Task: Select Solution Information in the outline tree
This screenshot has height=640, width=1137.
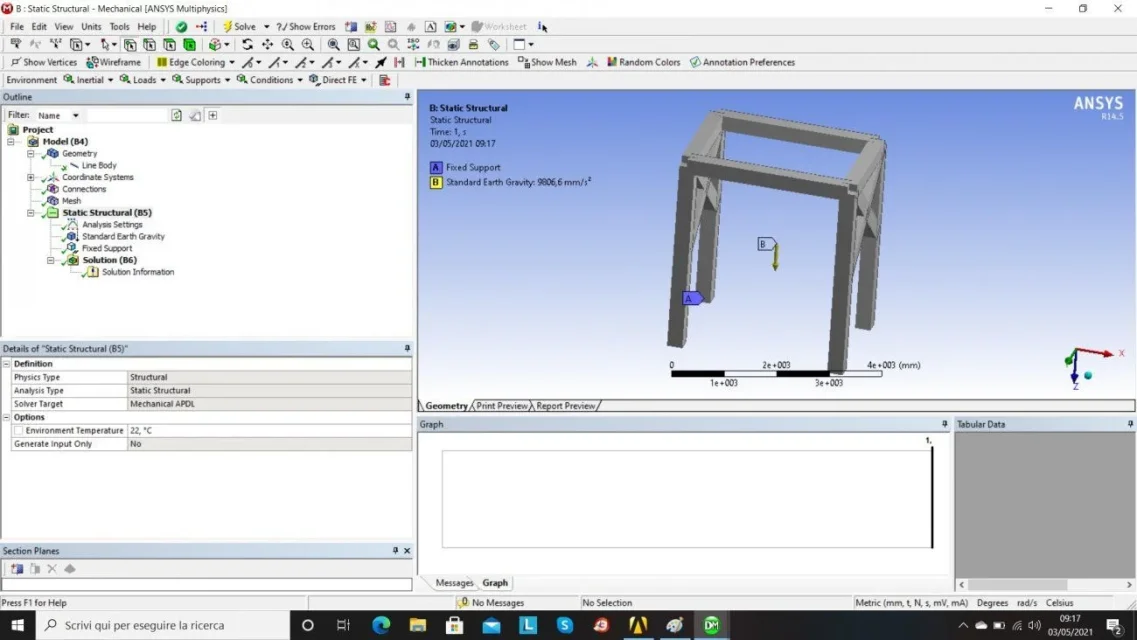Action: tap(138, 273)
